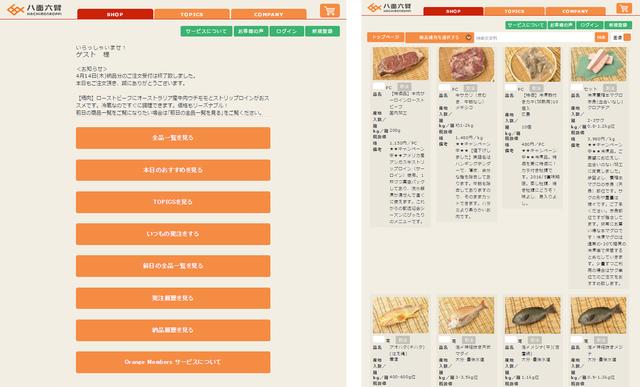The height and width of the screenshot is (387, 640).
Task: Click quantity field under raw meat chunk
Action: pyautogui.click(x=444, y=88)
